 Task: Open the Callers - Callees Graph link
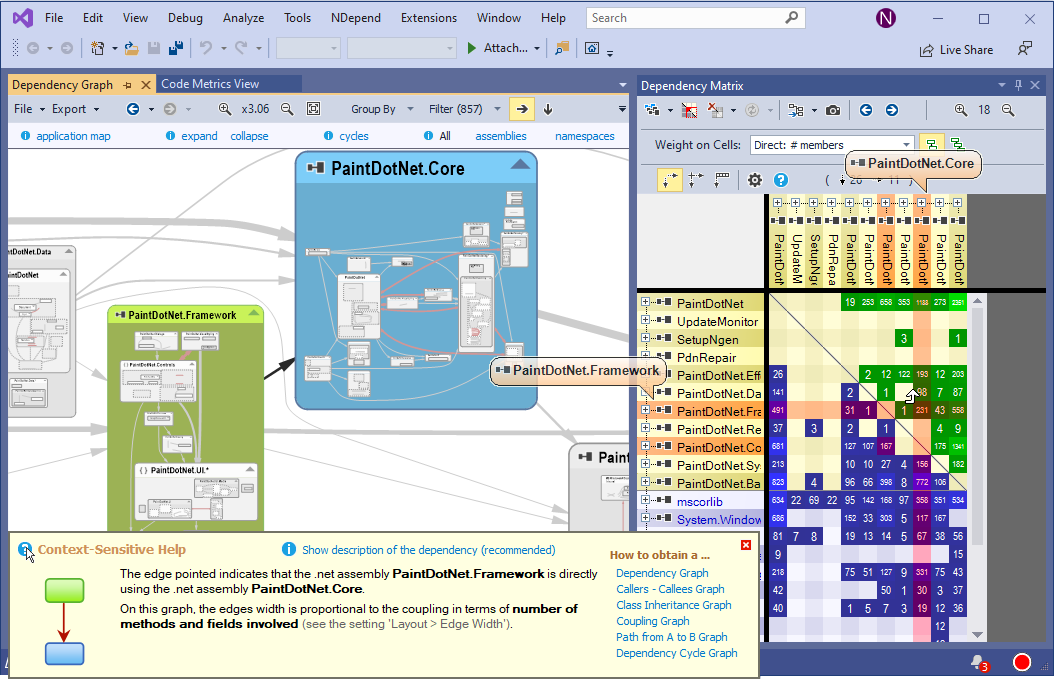[x=670, y=589]
